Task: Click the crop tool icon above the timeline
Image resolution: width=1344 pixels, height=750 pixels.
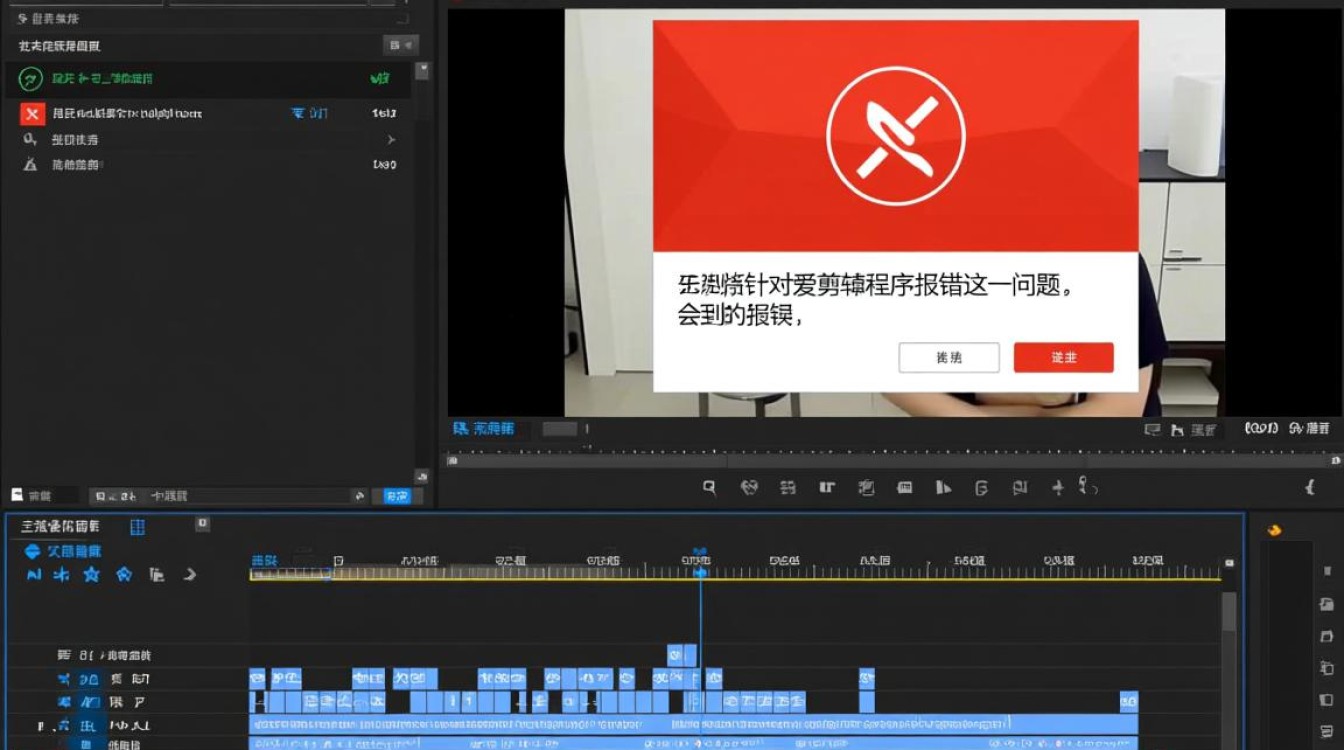Action: (x=827, y=487)
